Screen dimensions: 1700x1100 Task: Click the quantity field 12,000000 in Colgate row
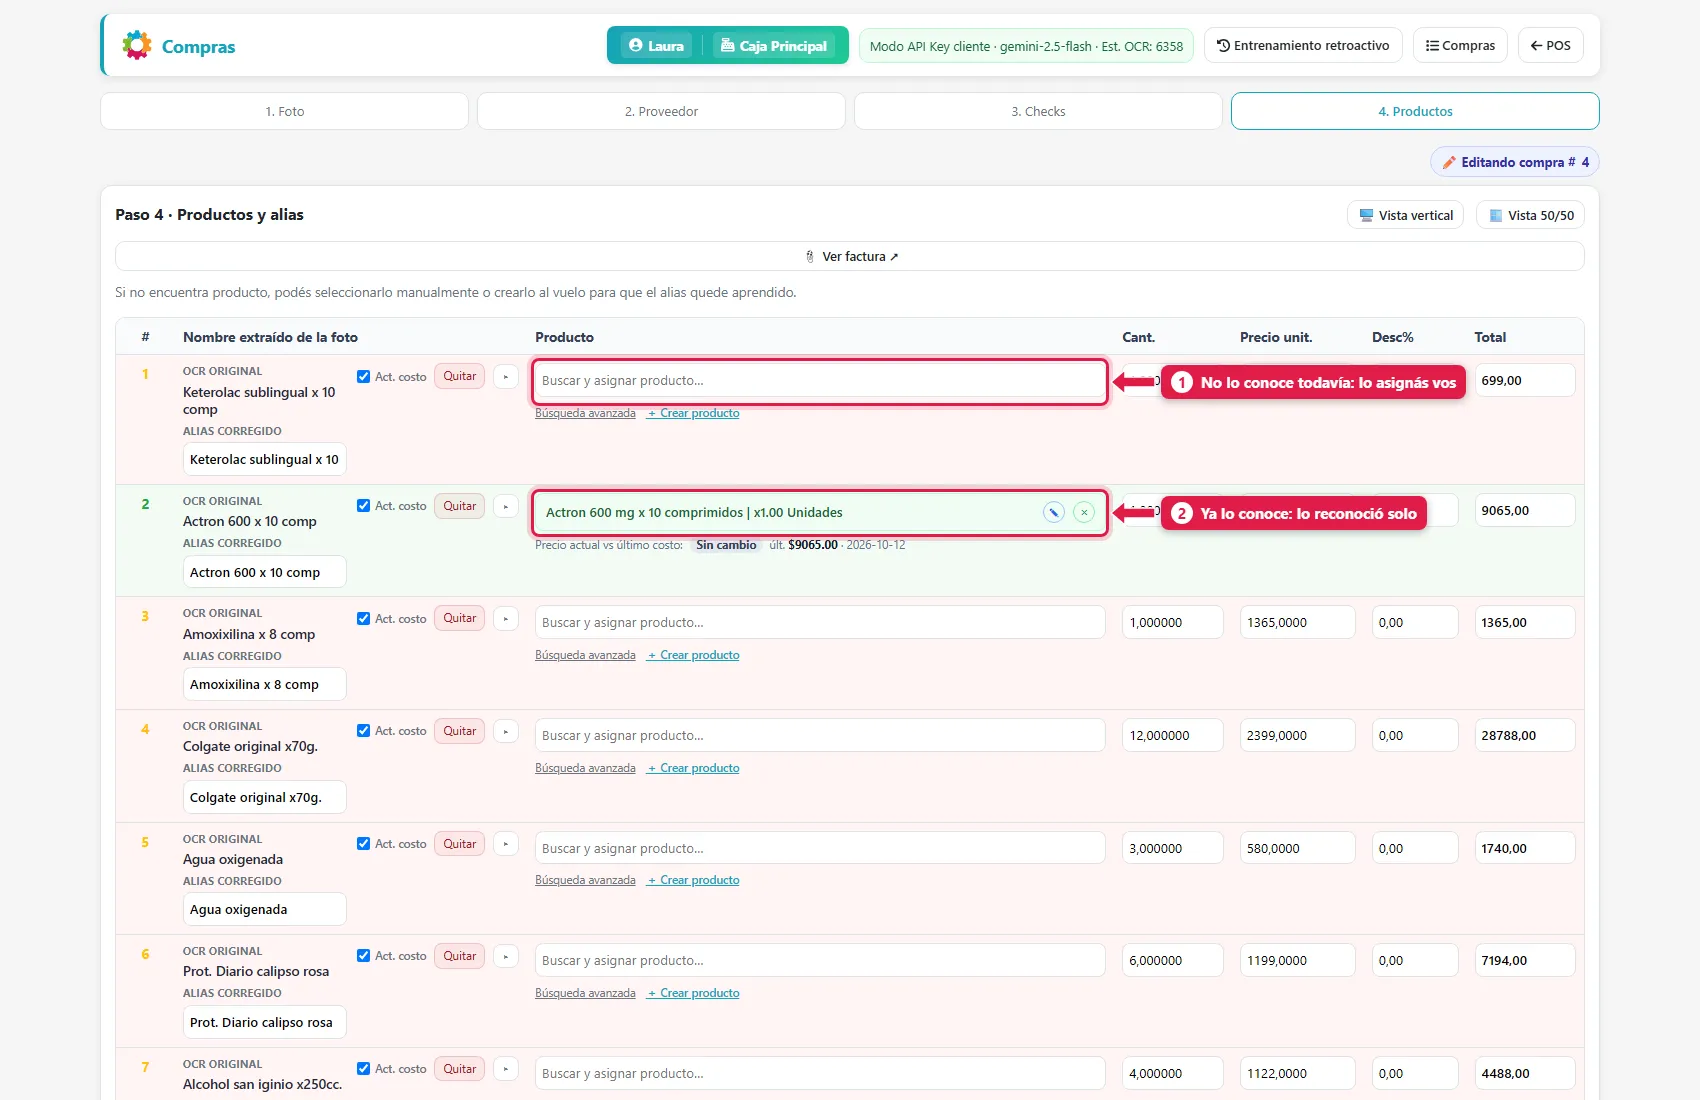tap(1173, 735)
